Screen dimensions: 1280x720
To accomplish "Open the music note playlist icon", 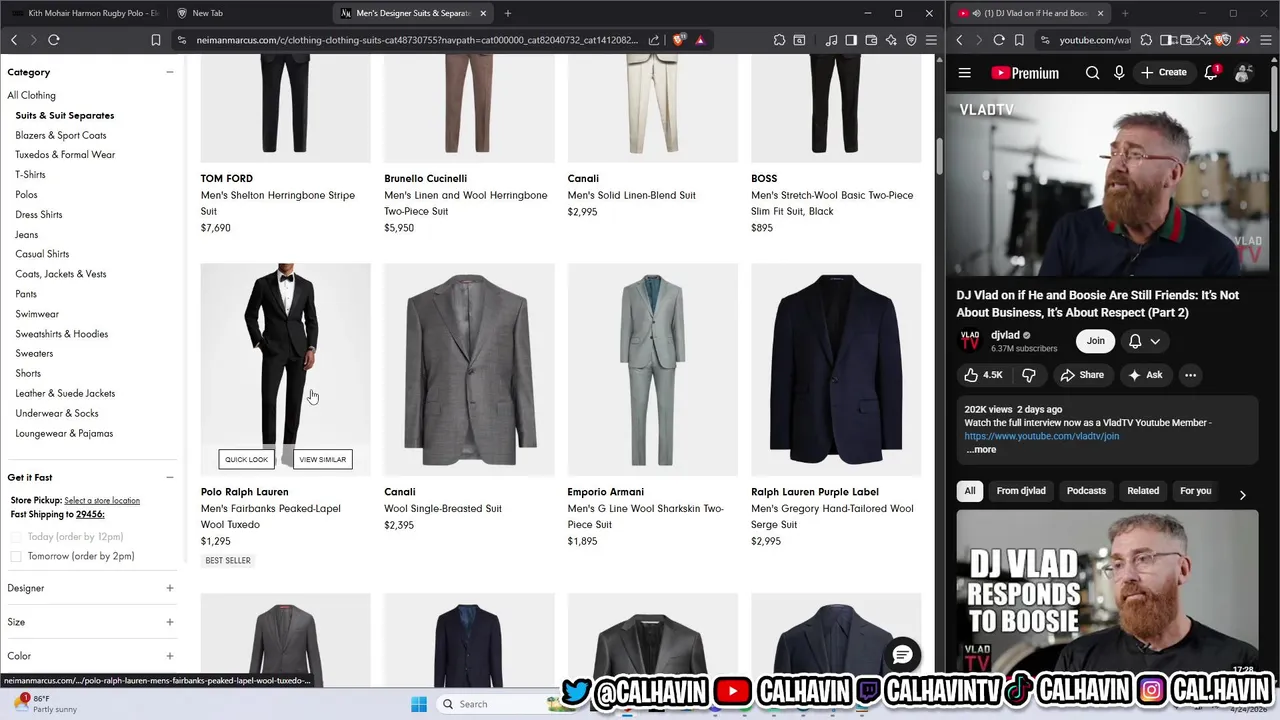I will click(831, 40).
